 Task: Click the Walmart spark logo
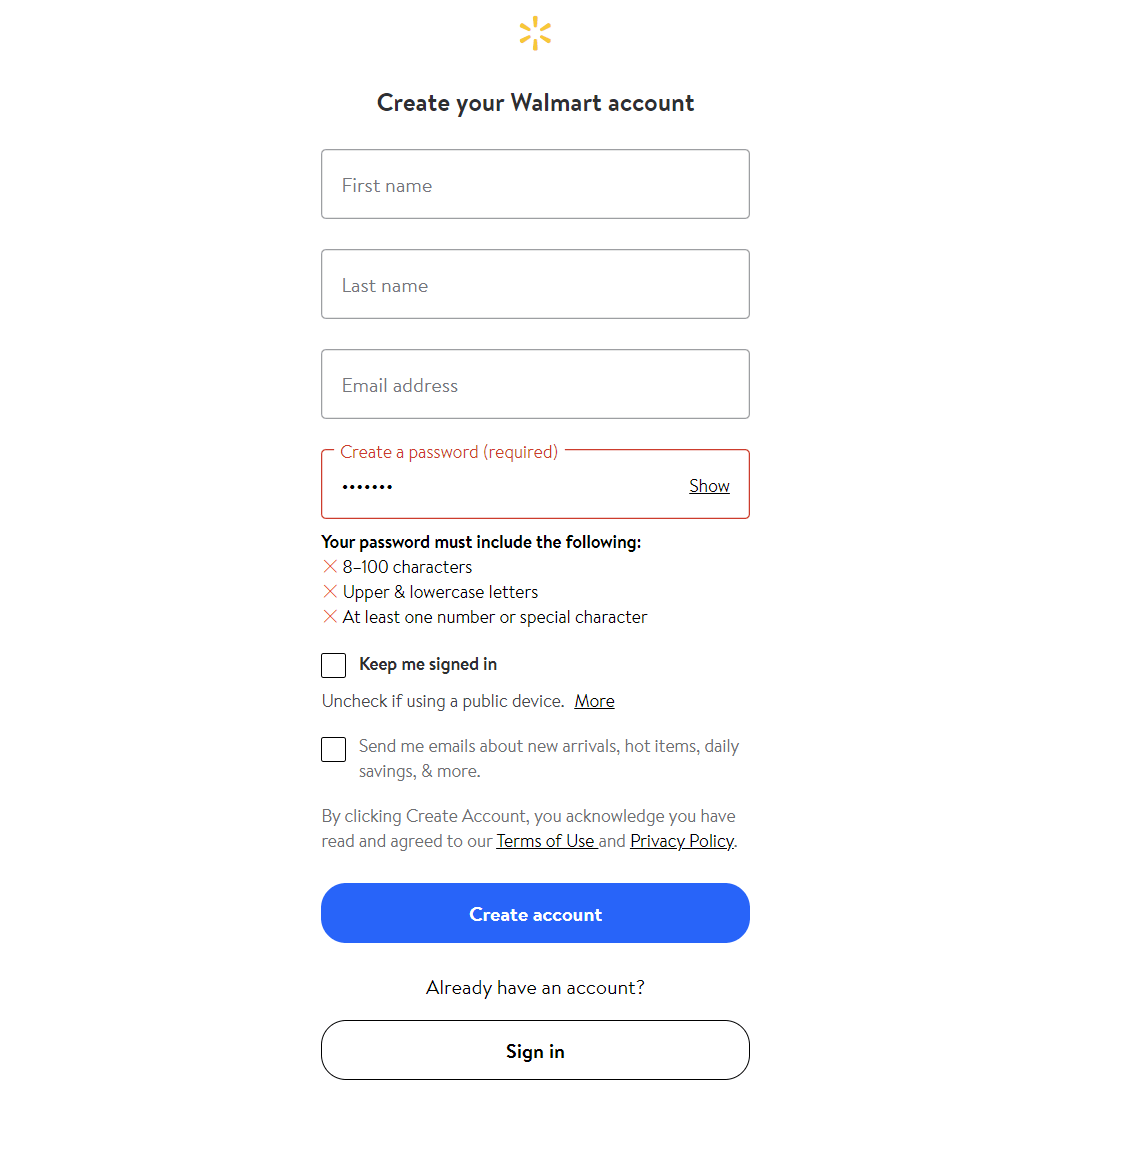point(535,33)
